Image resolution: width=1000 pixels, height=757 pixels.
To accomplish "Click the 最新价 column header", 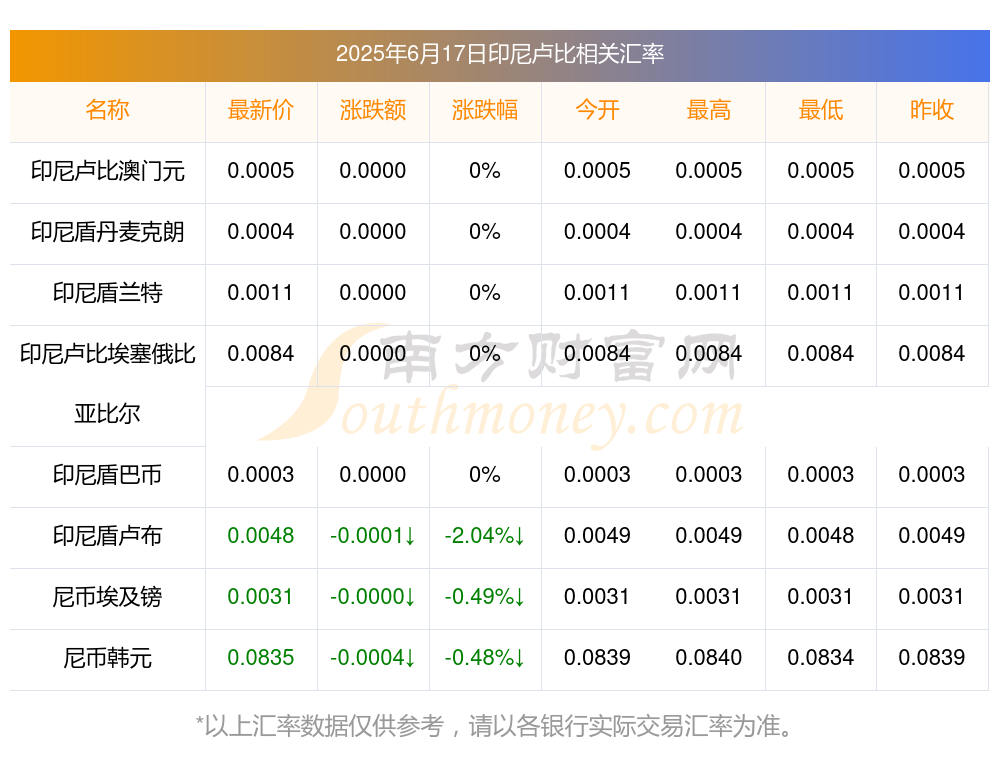I will [x=261, y=110].
